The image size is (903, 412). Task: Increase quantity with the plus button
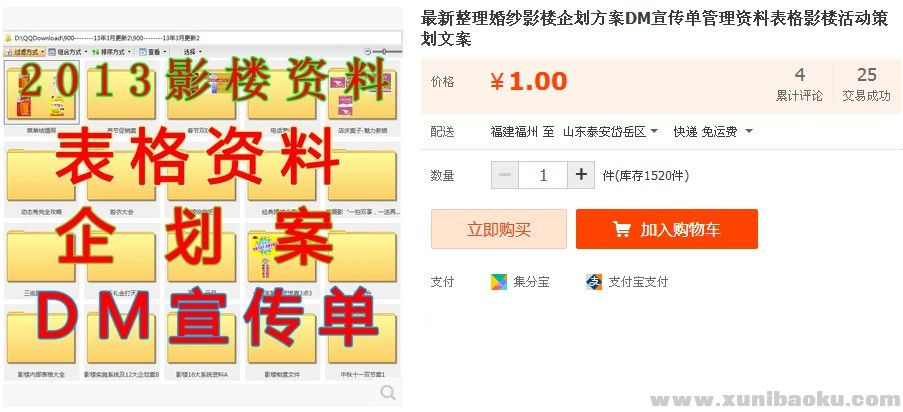(x=581, y=175)
